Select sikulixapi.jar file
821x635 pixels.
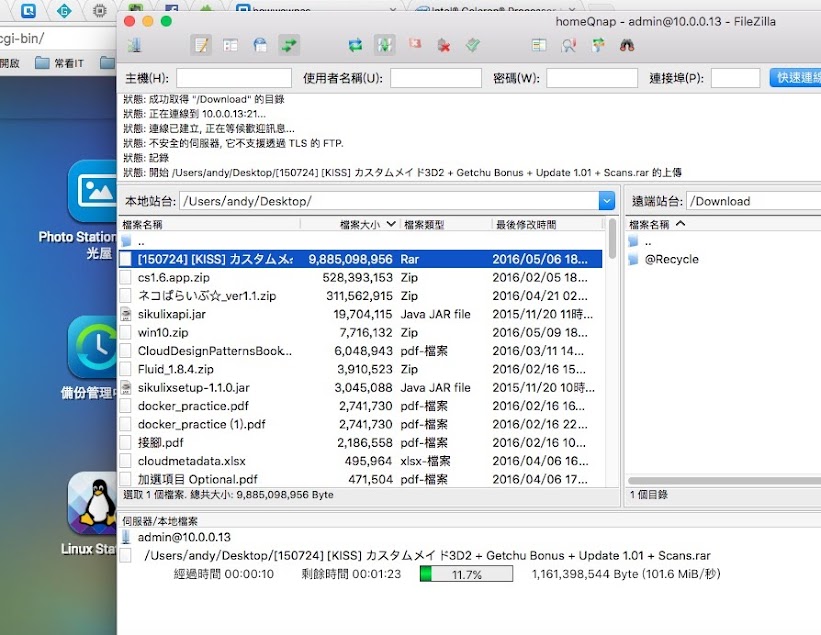tap(361, 314)
